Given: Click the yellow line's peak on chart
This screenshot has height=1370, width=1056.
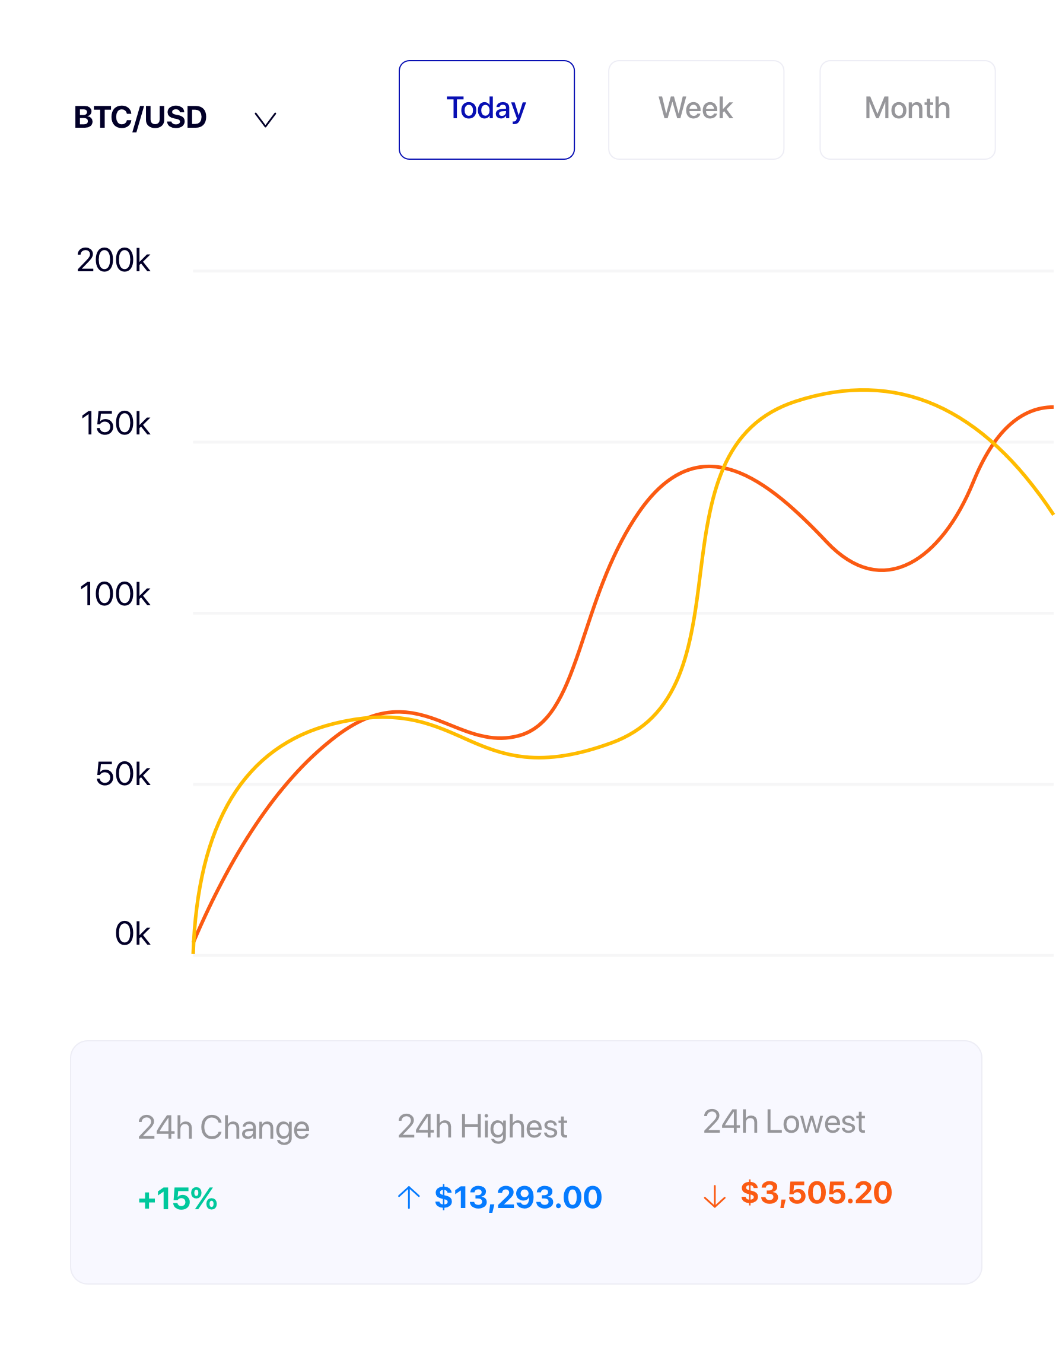Looking at the screenshot, I should pyautogui.click(x=863, y=390).
